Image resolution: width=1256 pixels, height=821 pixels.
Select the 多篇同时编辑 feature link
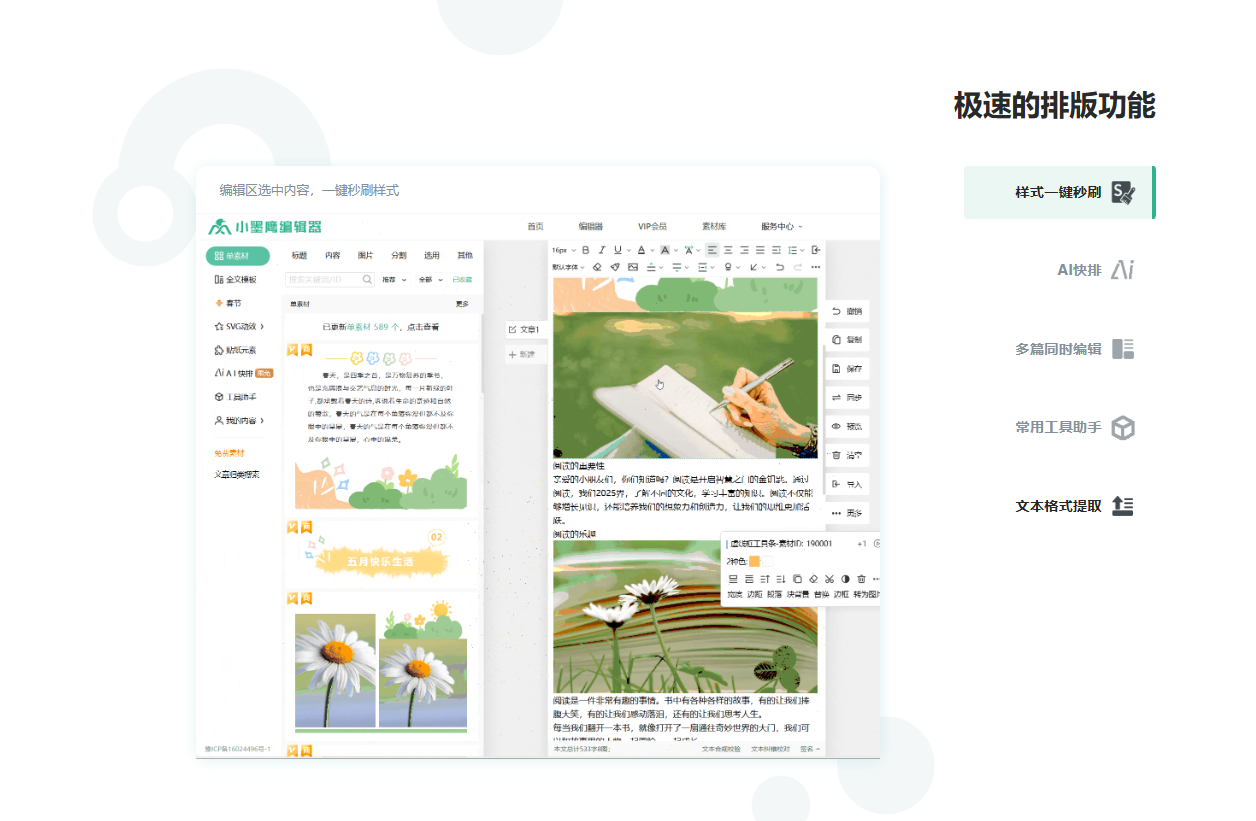(x=1058, y=349)
